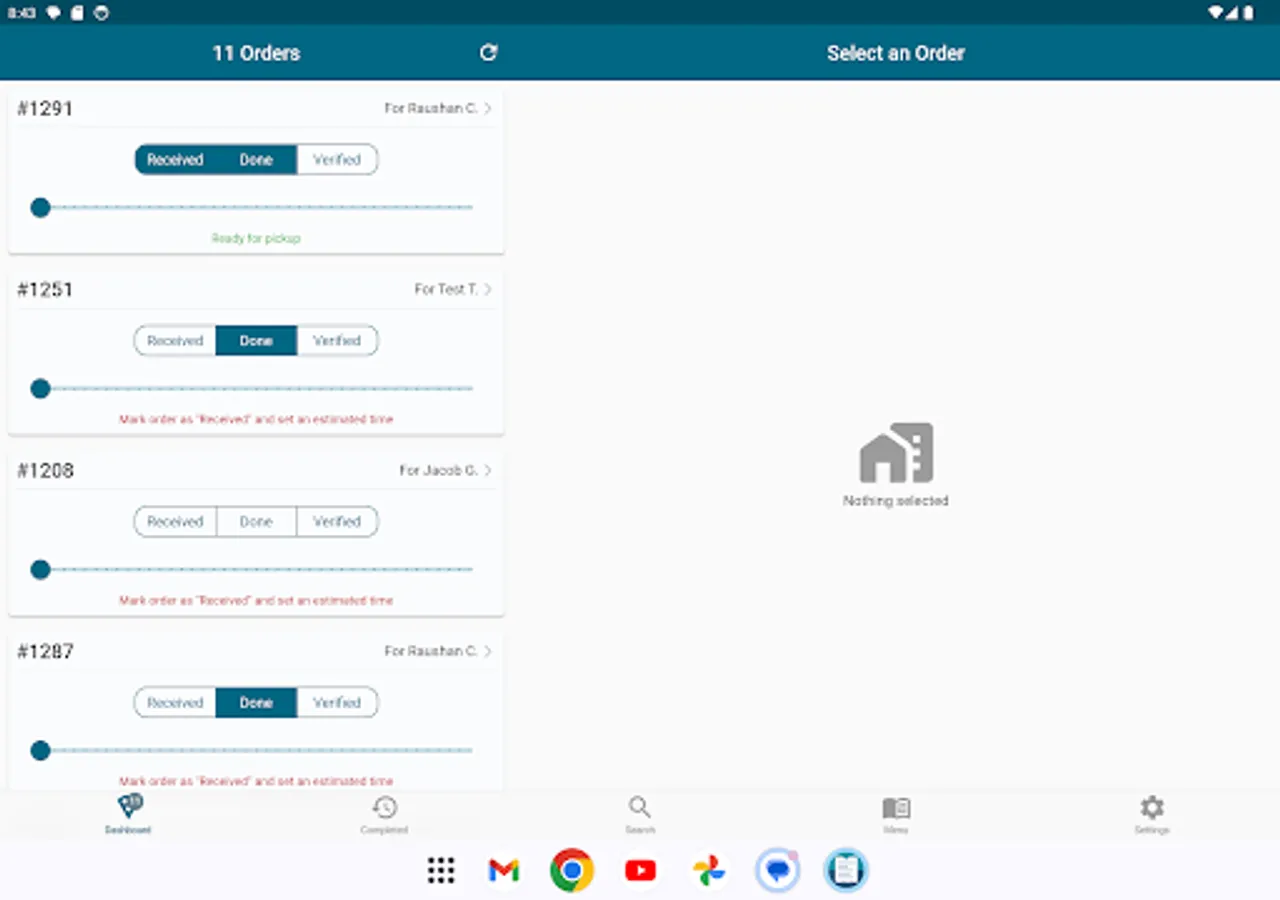Launch YouTube from the dock

(x=640, y=870)
